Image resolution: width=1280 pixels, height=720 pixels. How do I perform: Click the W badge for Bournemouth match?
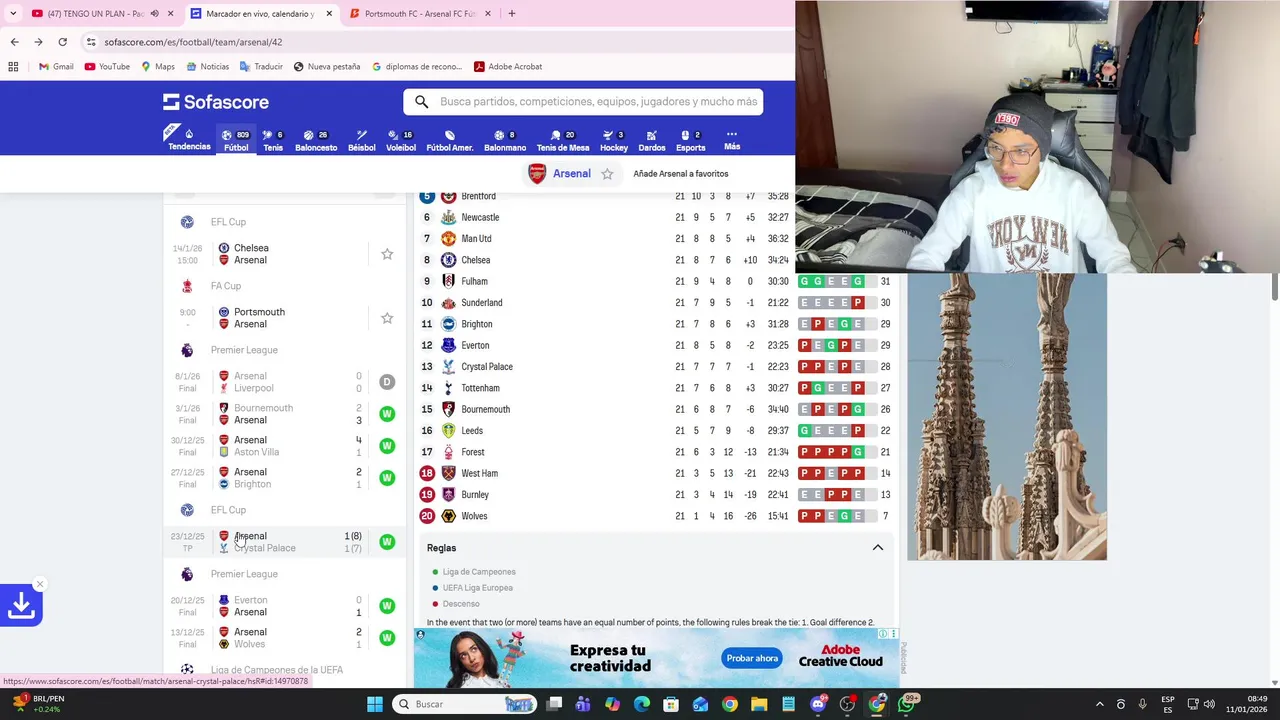(x=387, y=414)
